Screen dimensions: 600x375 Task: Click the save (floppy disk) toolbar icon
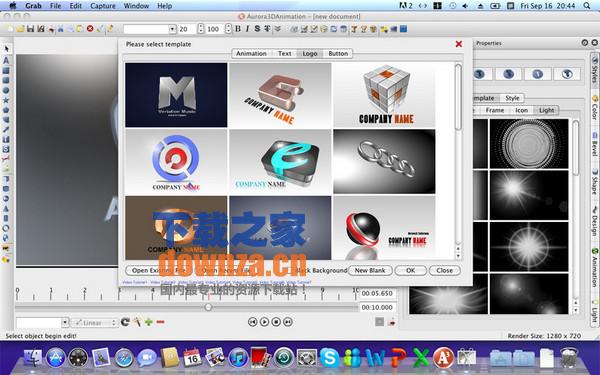[31, 29]
